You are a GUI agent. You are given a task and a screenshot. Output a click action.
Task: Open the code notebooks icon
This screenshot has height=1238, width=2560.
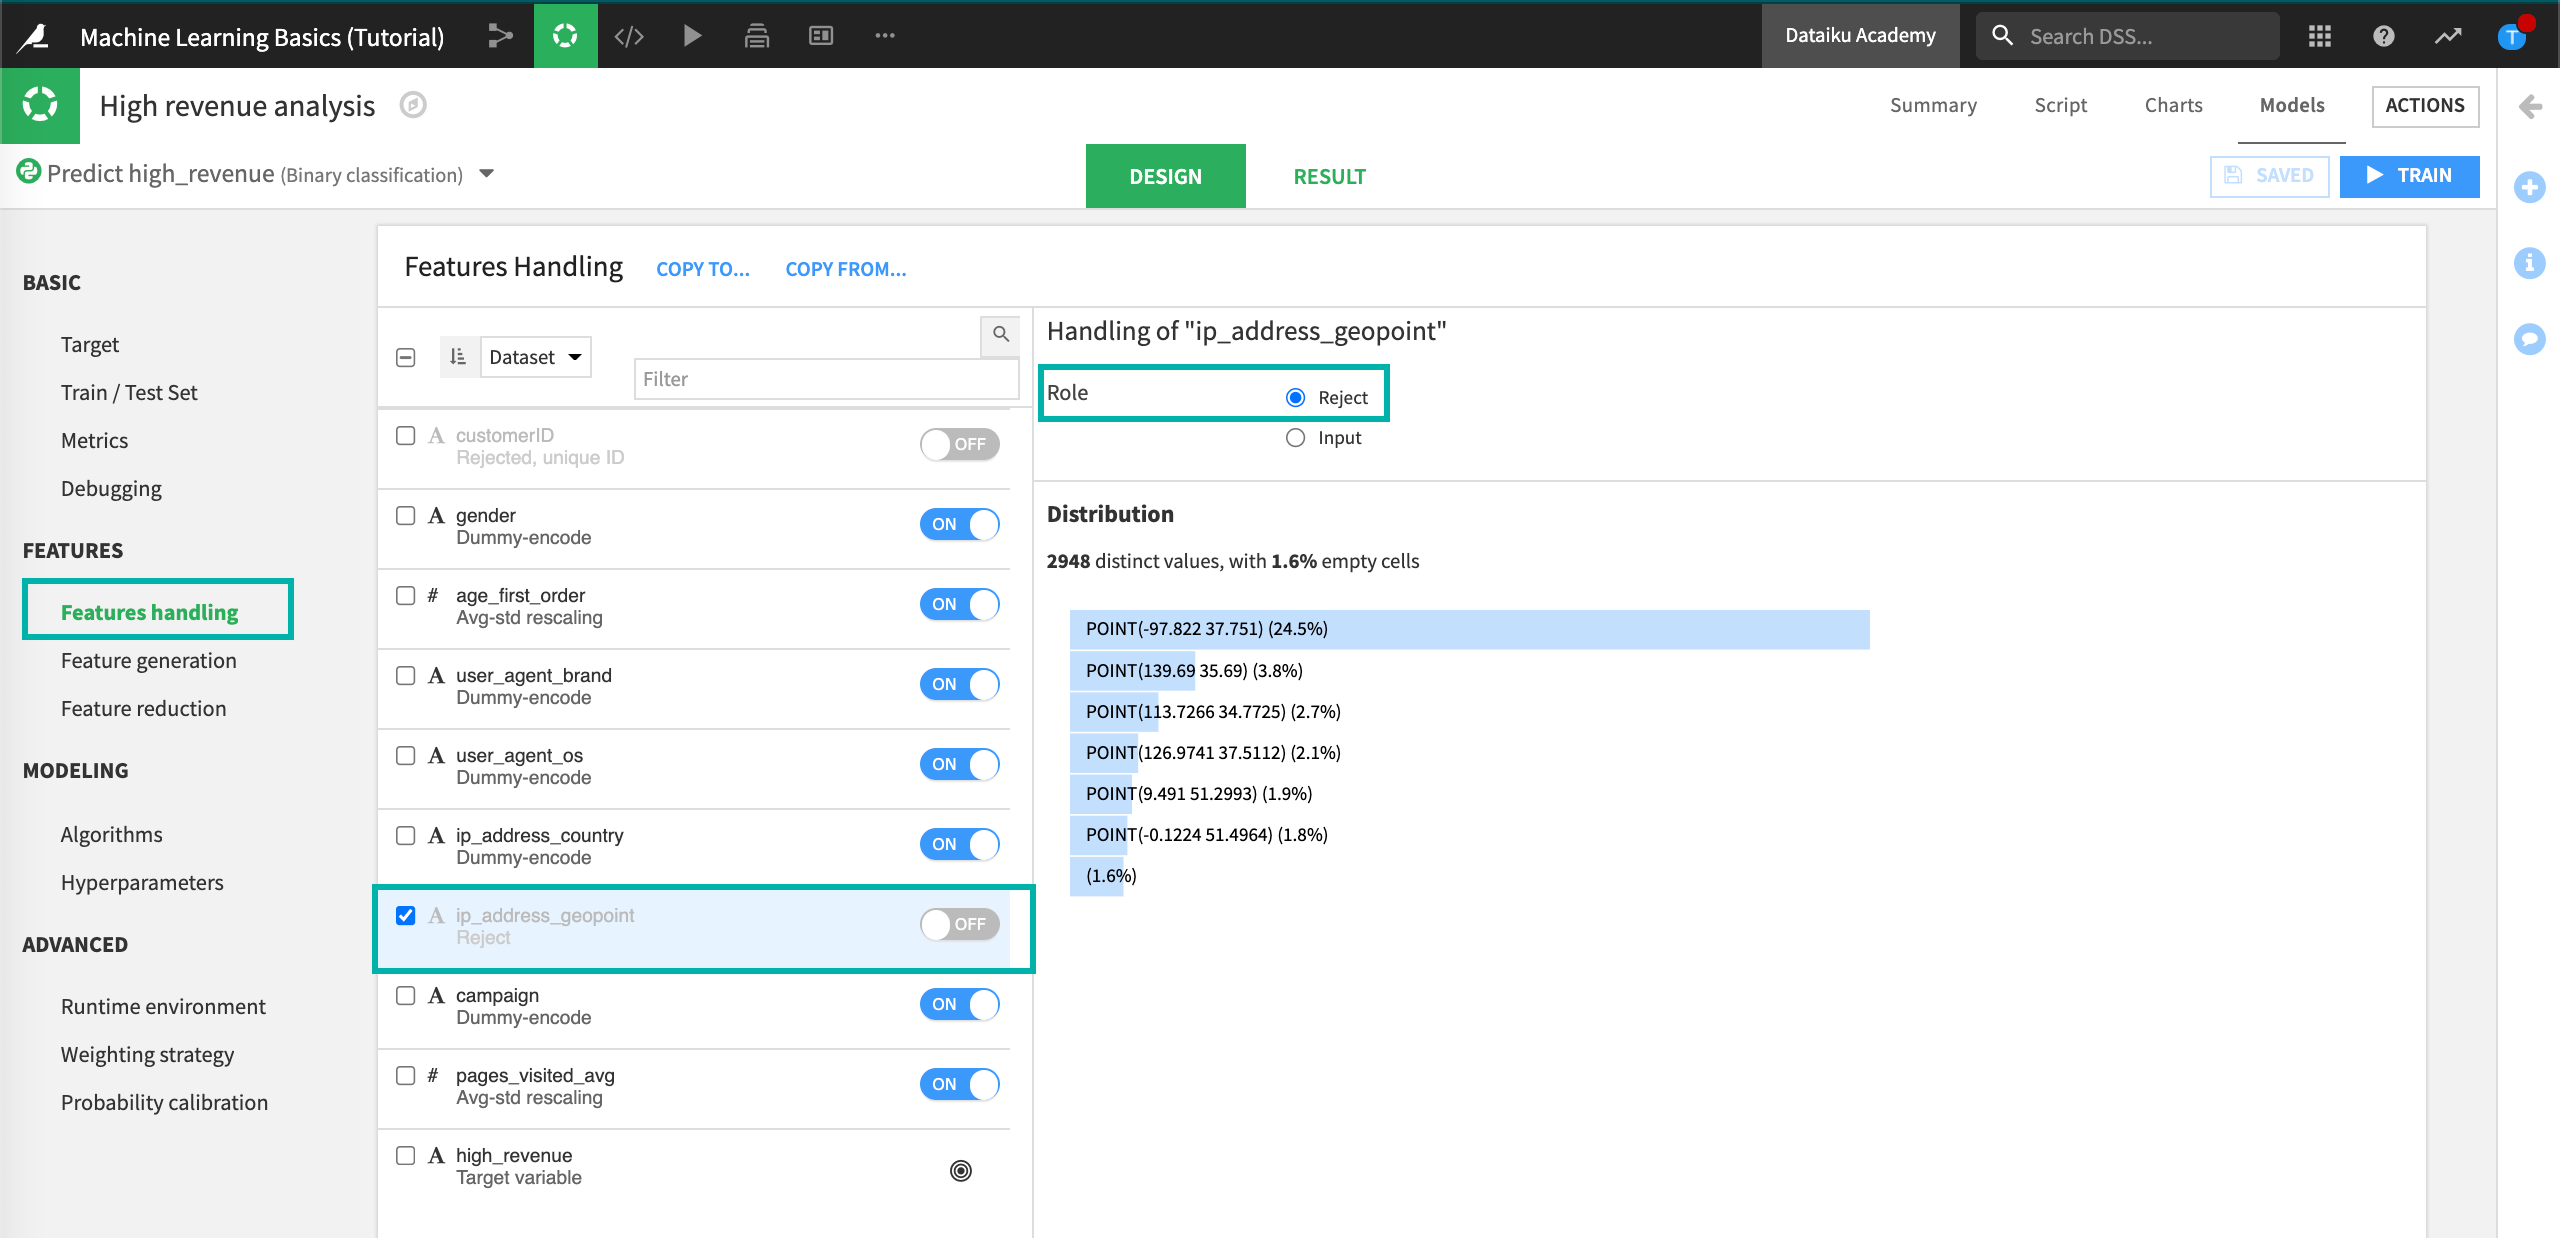coord(629,36)
